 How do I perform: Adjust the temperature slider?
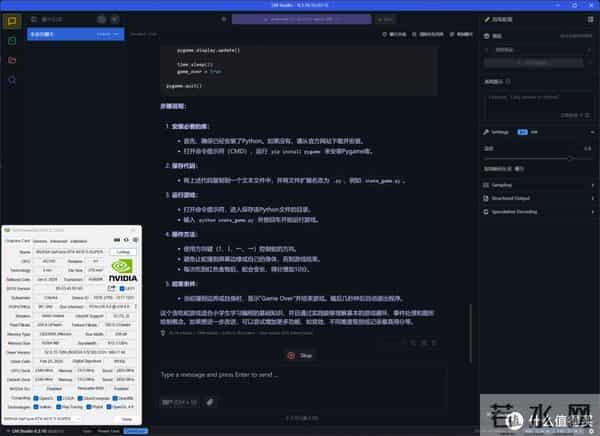(538, 158)
